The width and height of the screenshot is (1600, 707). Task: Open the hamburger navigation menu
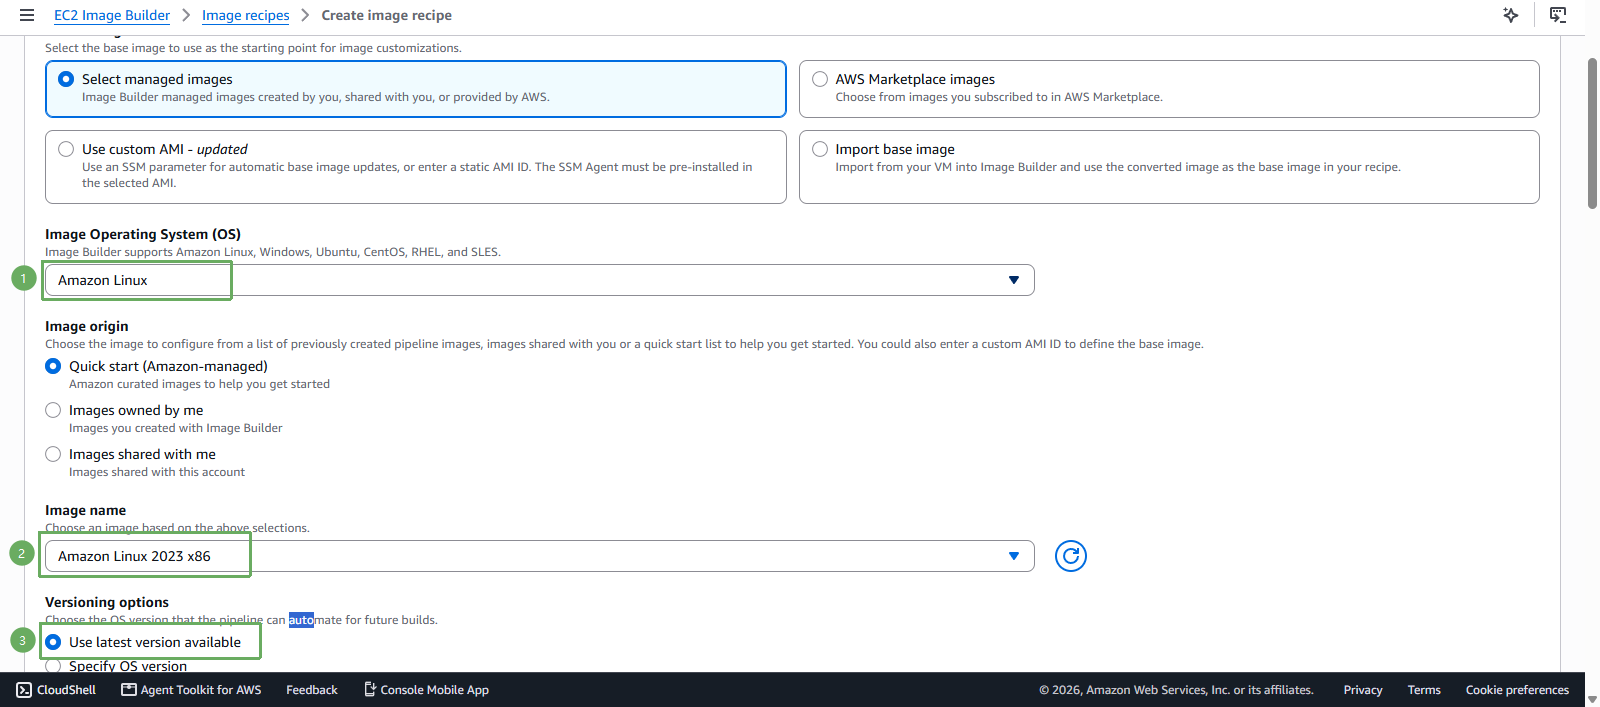pos(27,15)
